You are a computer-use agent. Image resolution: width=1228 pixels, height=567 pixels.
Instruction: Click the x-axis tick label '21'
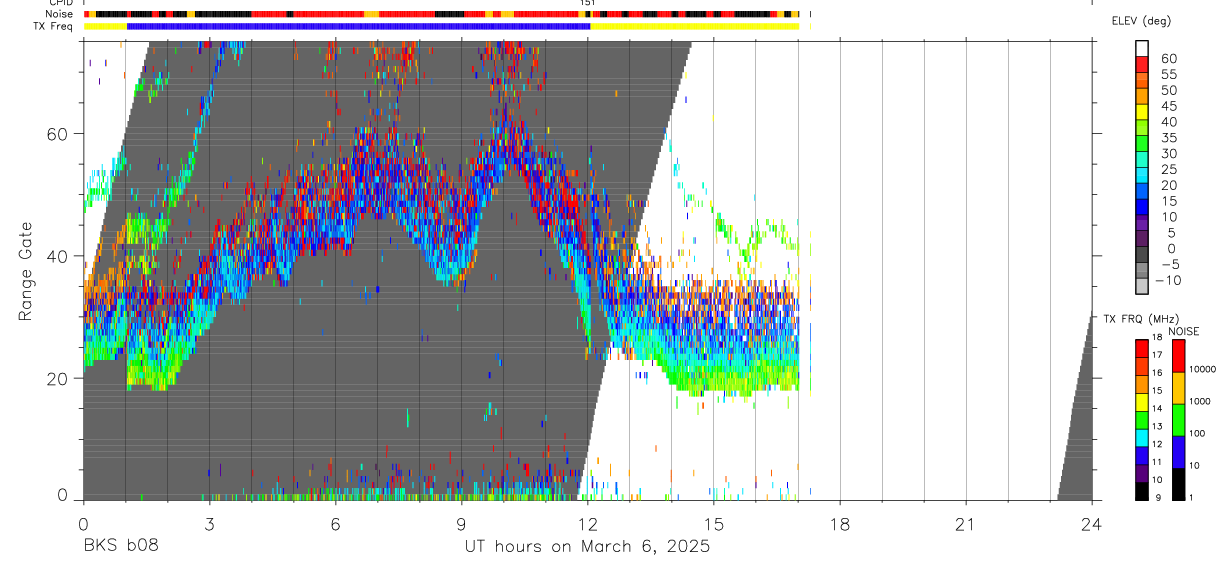(966, 523)
